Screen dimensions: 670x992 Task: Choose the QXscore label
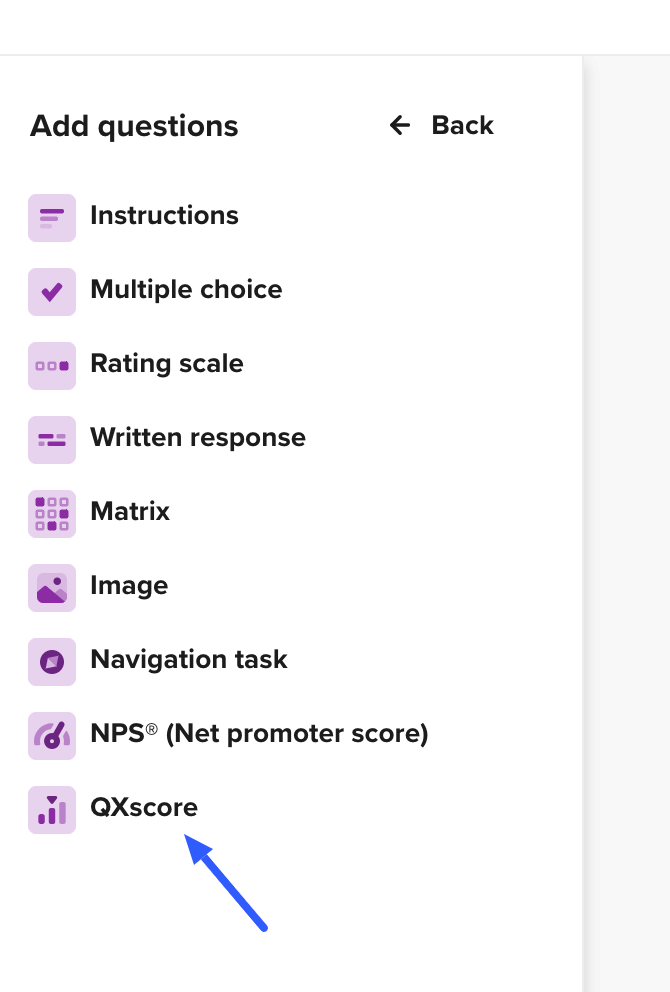144,807
